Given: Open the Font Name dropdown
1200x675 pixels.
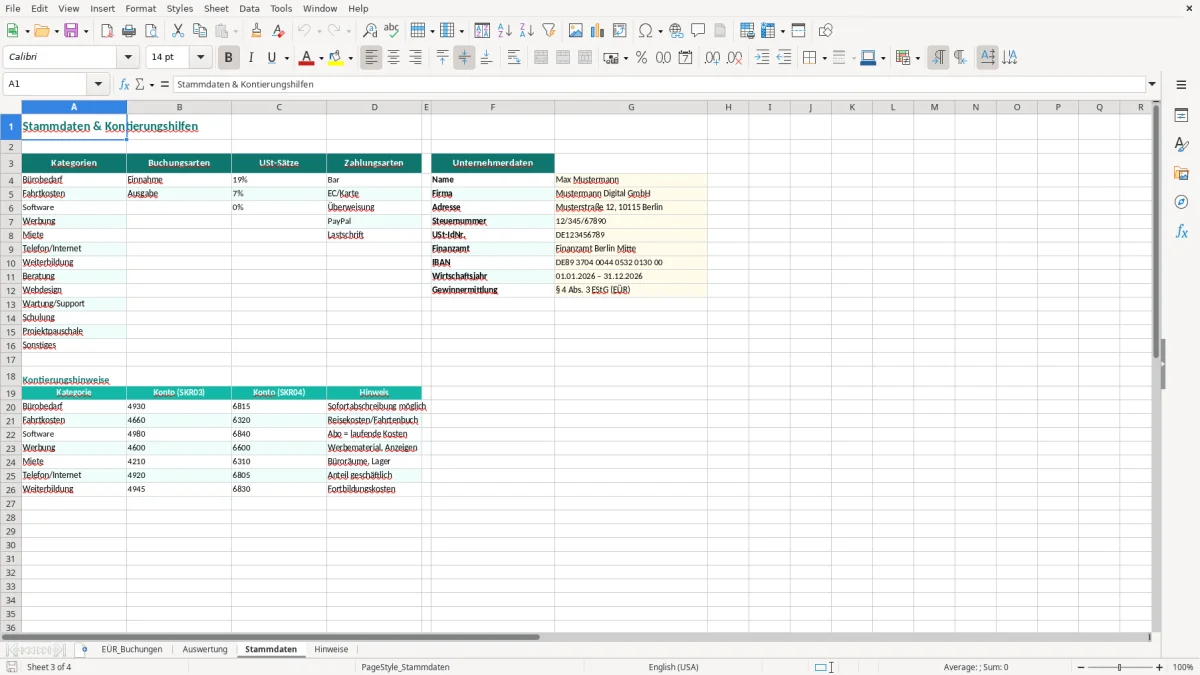Looking at the screenshot, I should tap(128, 58).
